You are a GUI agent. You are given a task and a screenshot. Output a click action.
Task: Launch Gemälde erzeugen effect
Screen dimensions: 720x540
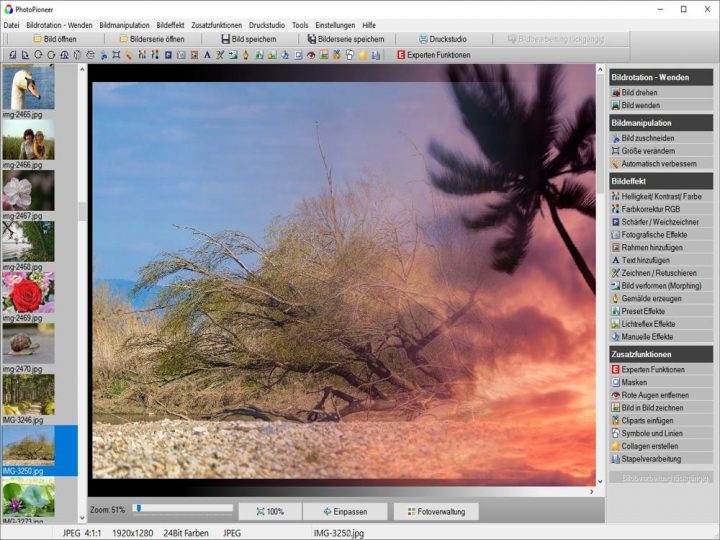click(651, 298)
